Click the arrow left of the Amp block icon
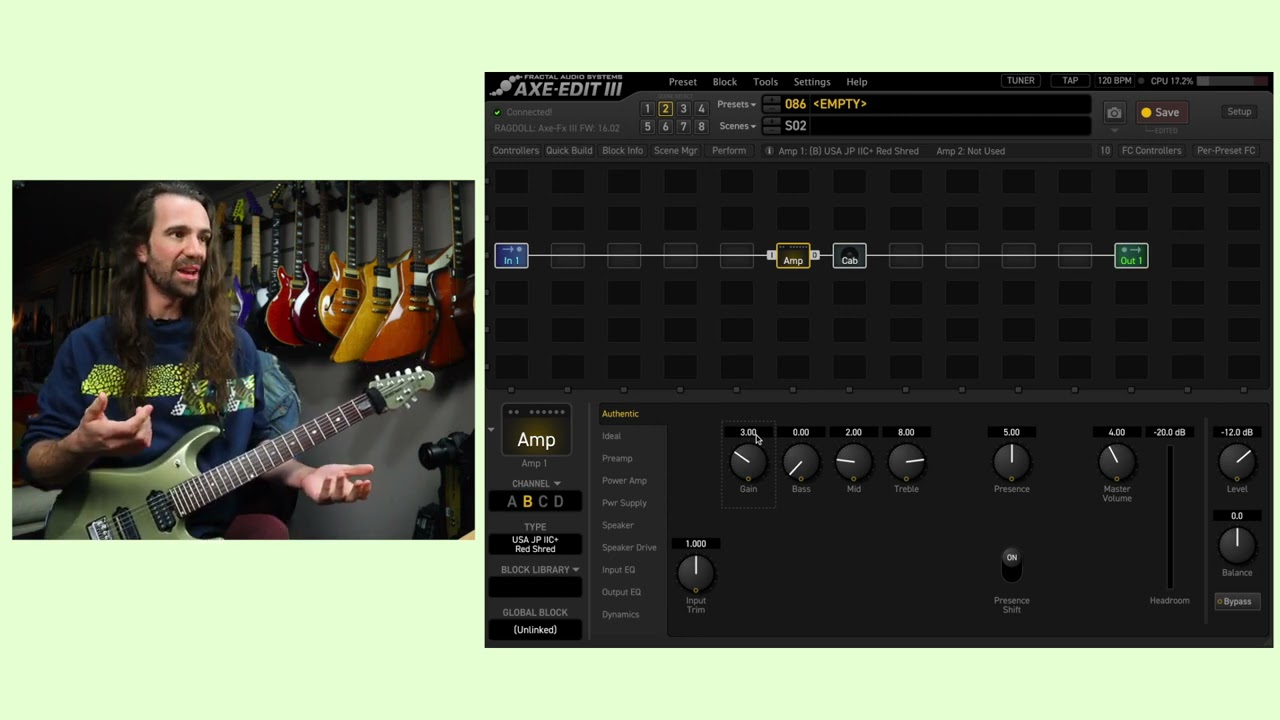The height and width of the screenshot is (720, 1280). (491, 430)
